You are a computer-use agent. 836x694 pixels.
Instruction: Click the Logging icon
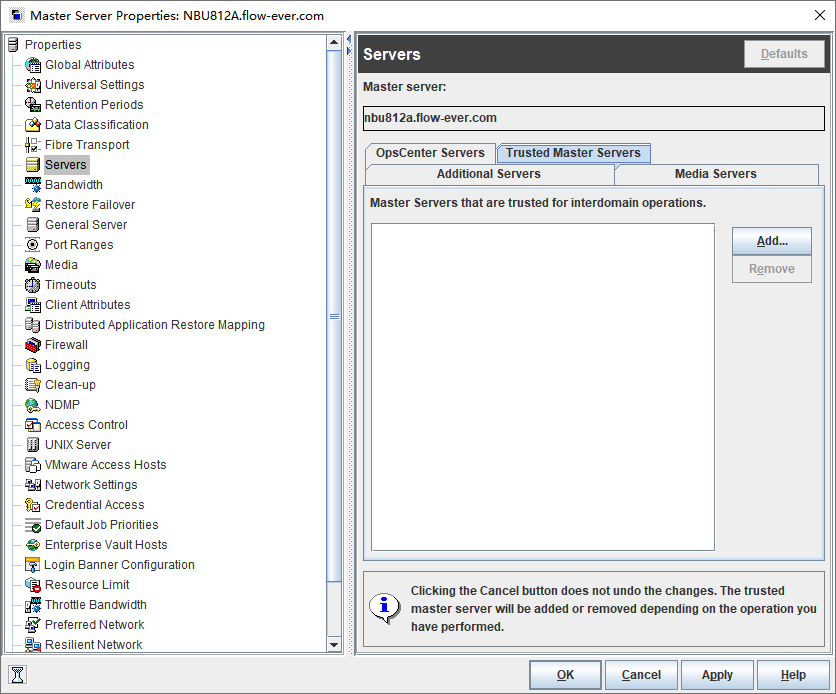[33, 365]
